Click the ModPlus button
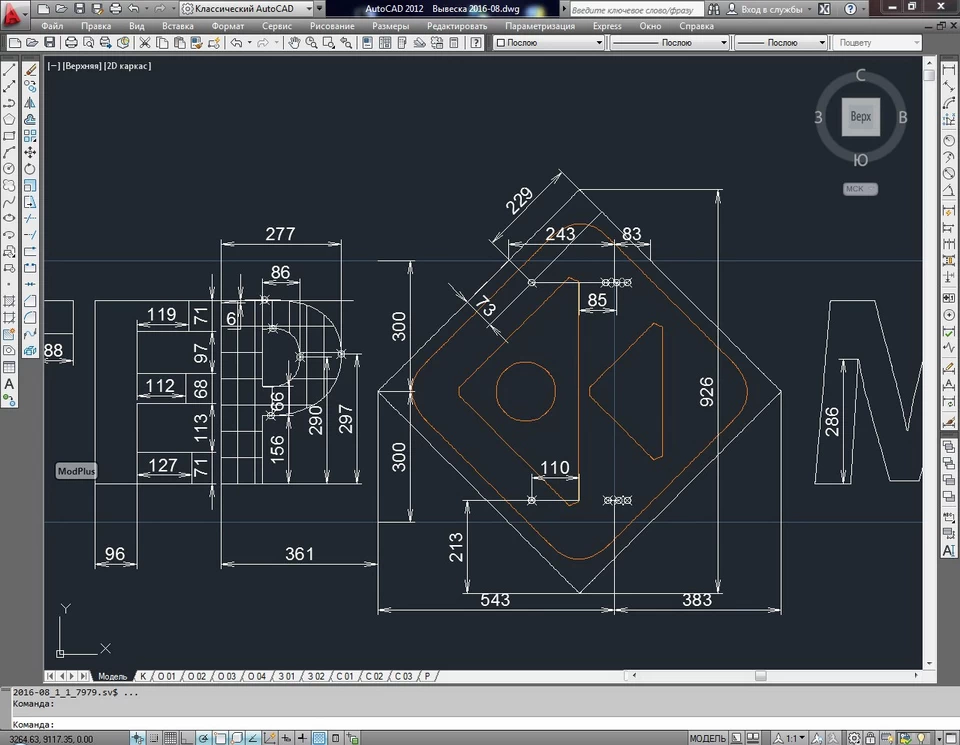The width and height of the screenshot is (960, 745). pyautogui.click(x=76, y=471)
